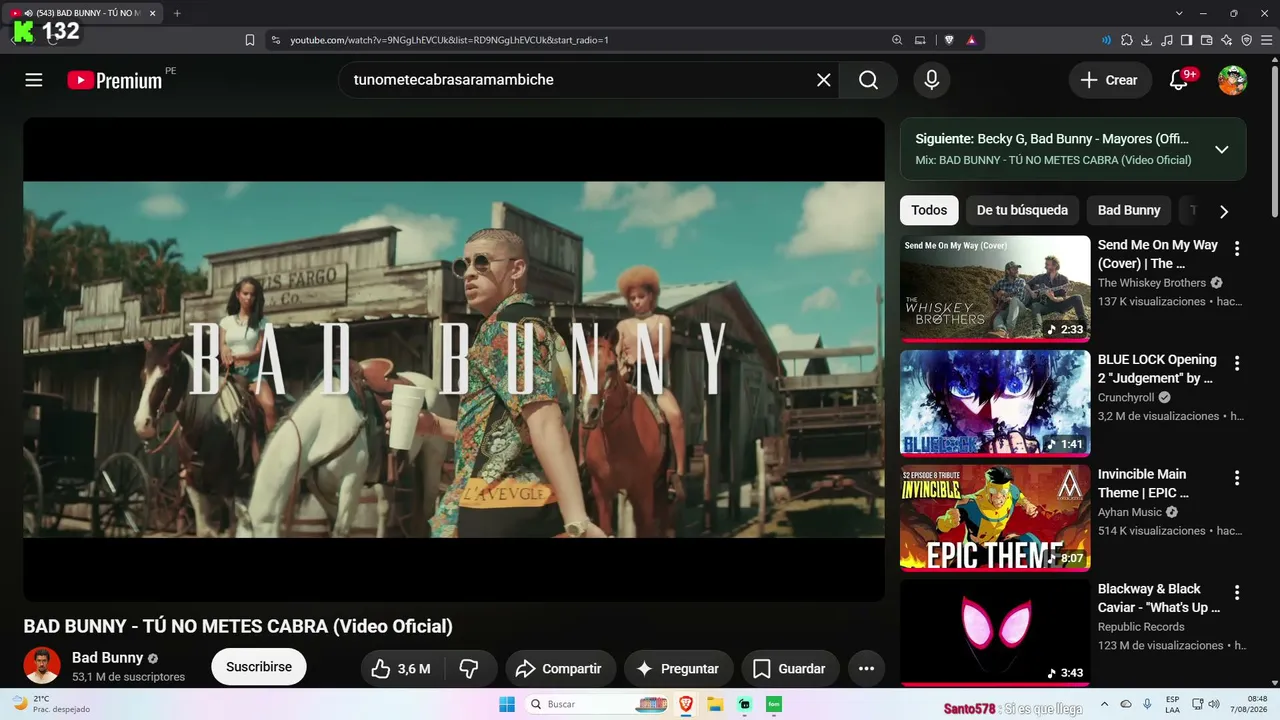Open Brave VPN shield icon
Image resolution: width=1280 pixels, height=720 pixels.
pos(1247,40)
